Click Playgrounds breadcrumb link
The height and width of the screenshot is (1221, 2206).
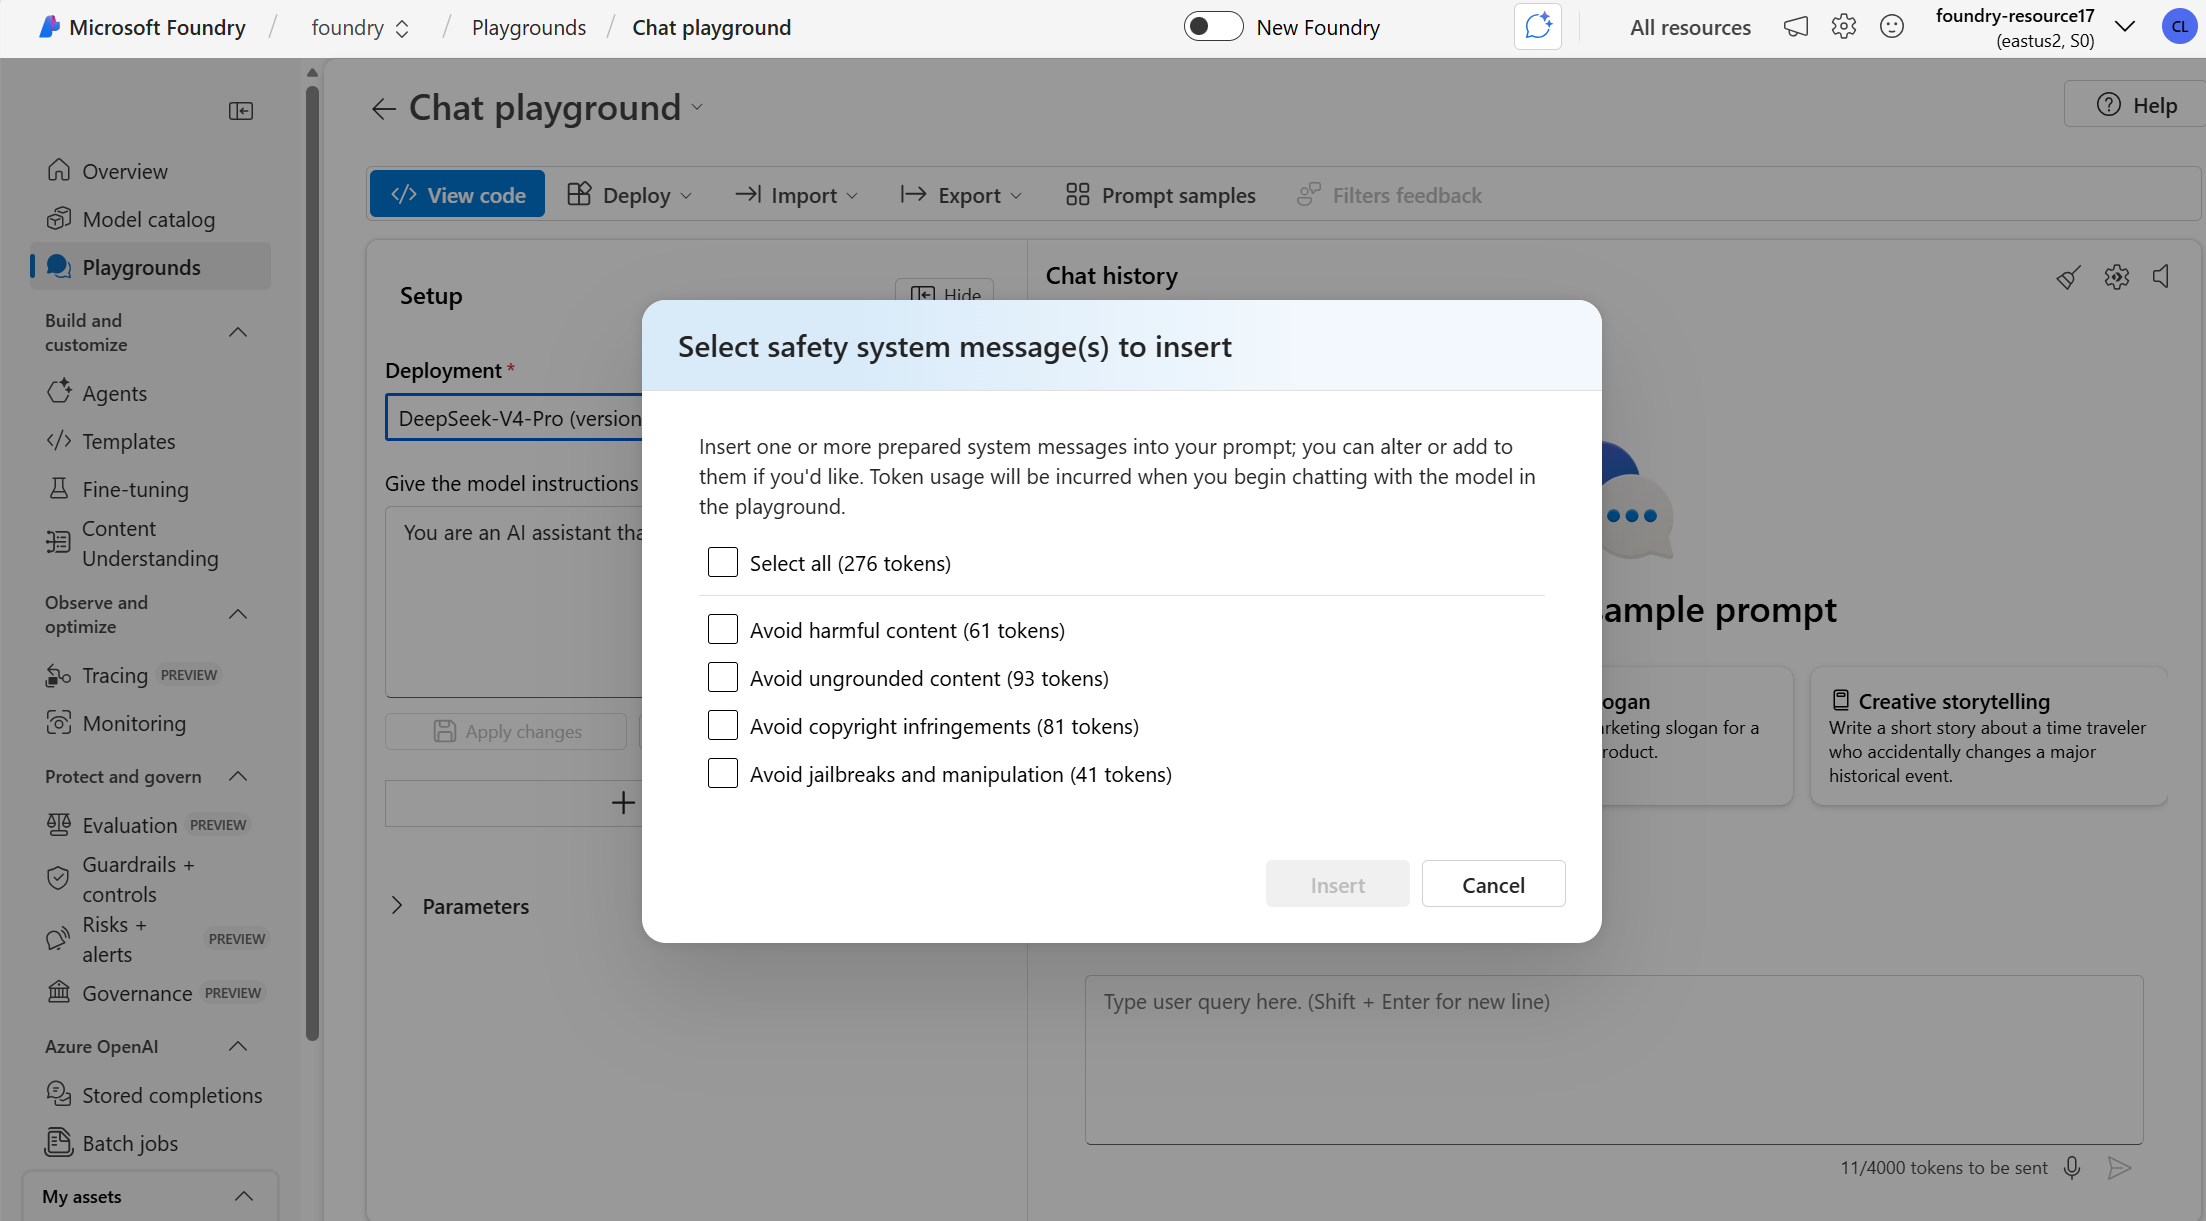pos(529,28)
